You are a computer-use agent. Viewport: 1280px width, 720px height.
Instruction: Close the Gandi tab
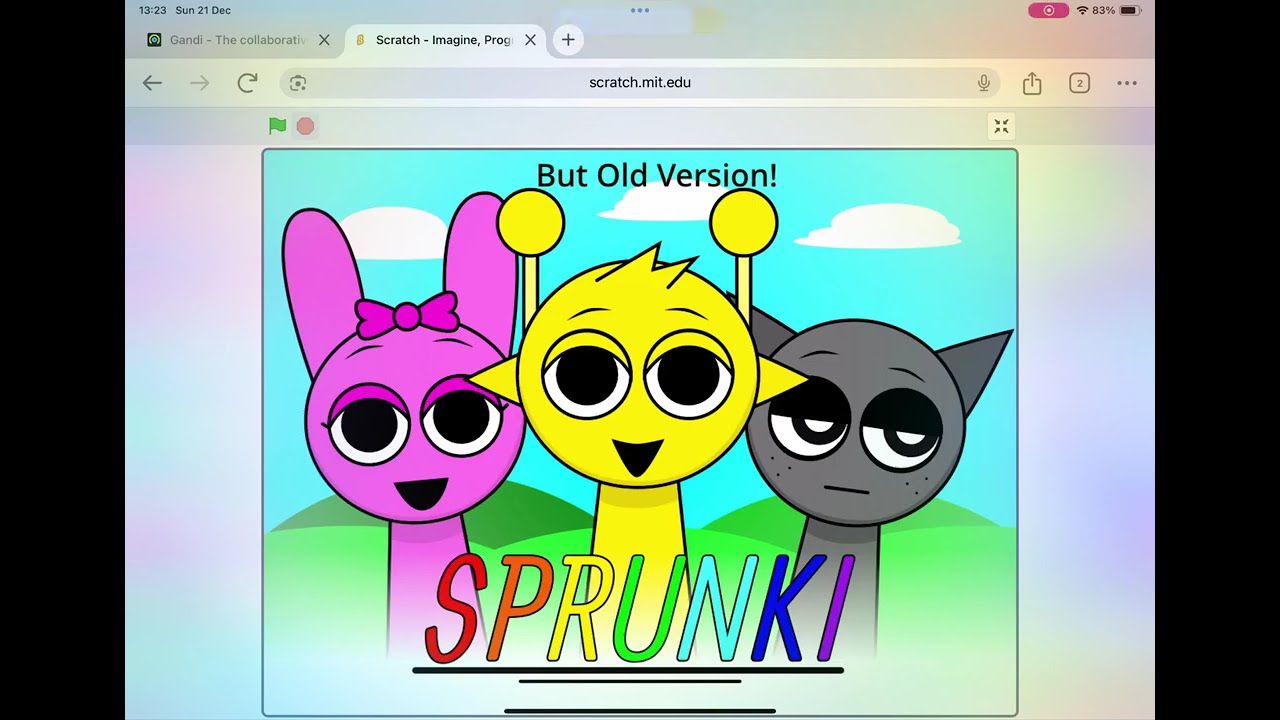(324, 40)
